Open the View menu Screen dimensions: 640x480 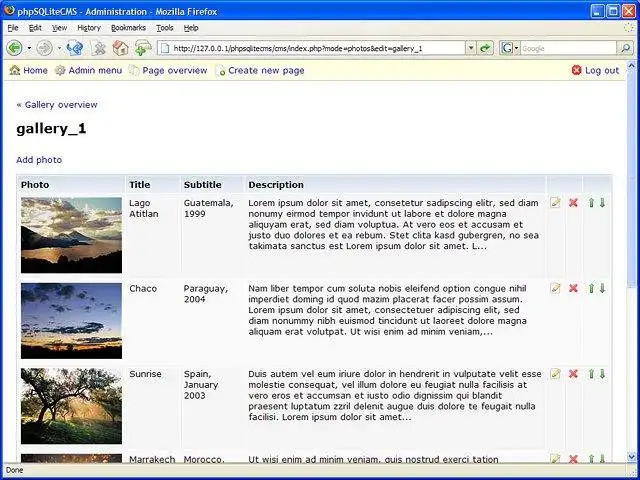[59, 28]
